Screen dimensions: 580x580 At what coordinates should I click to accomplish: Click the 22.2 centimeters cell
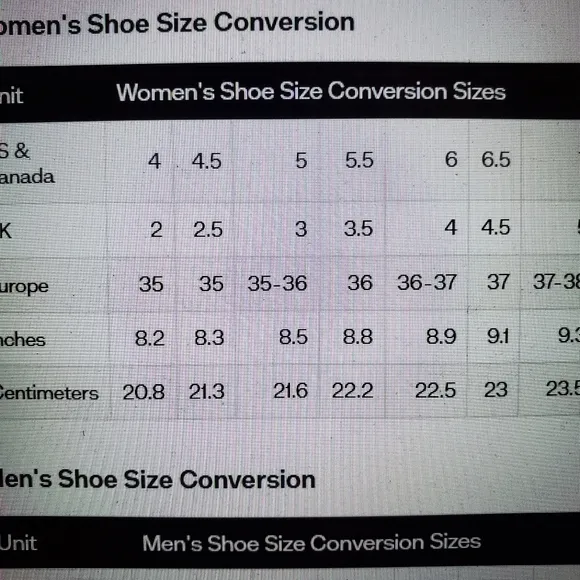pos(352,391)
